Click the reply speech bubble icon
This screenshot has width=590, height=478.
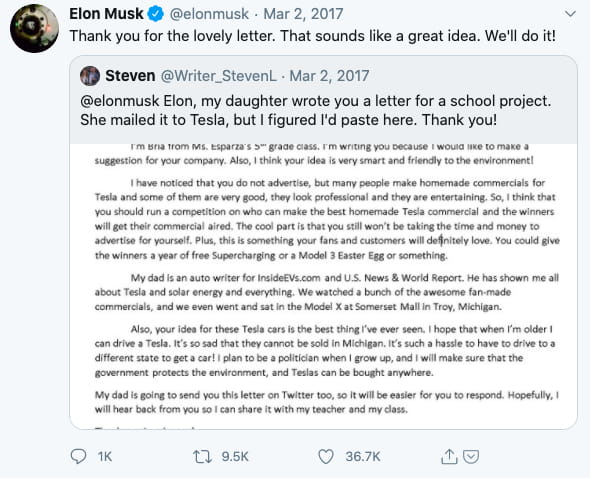coord(78,456)
